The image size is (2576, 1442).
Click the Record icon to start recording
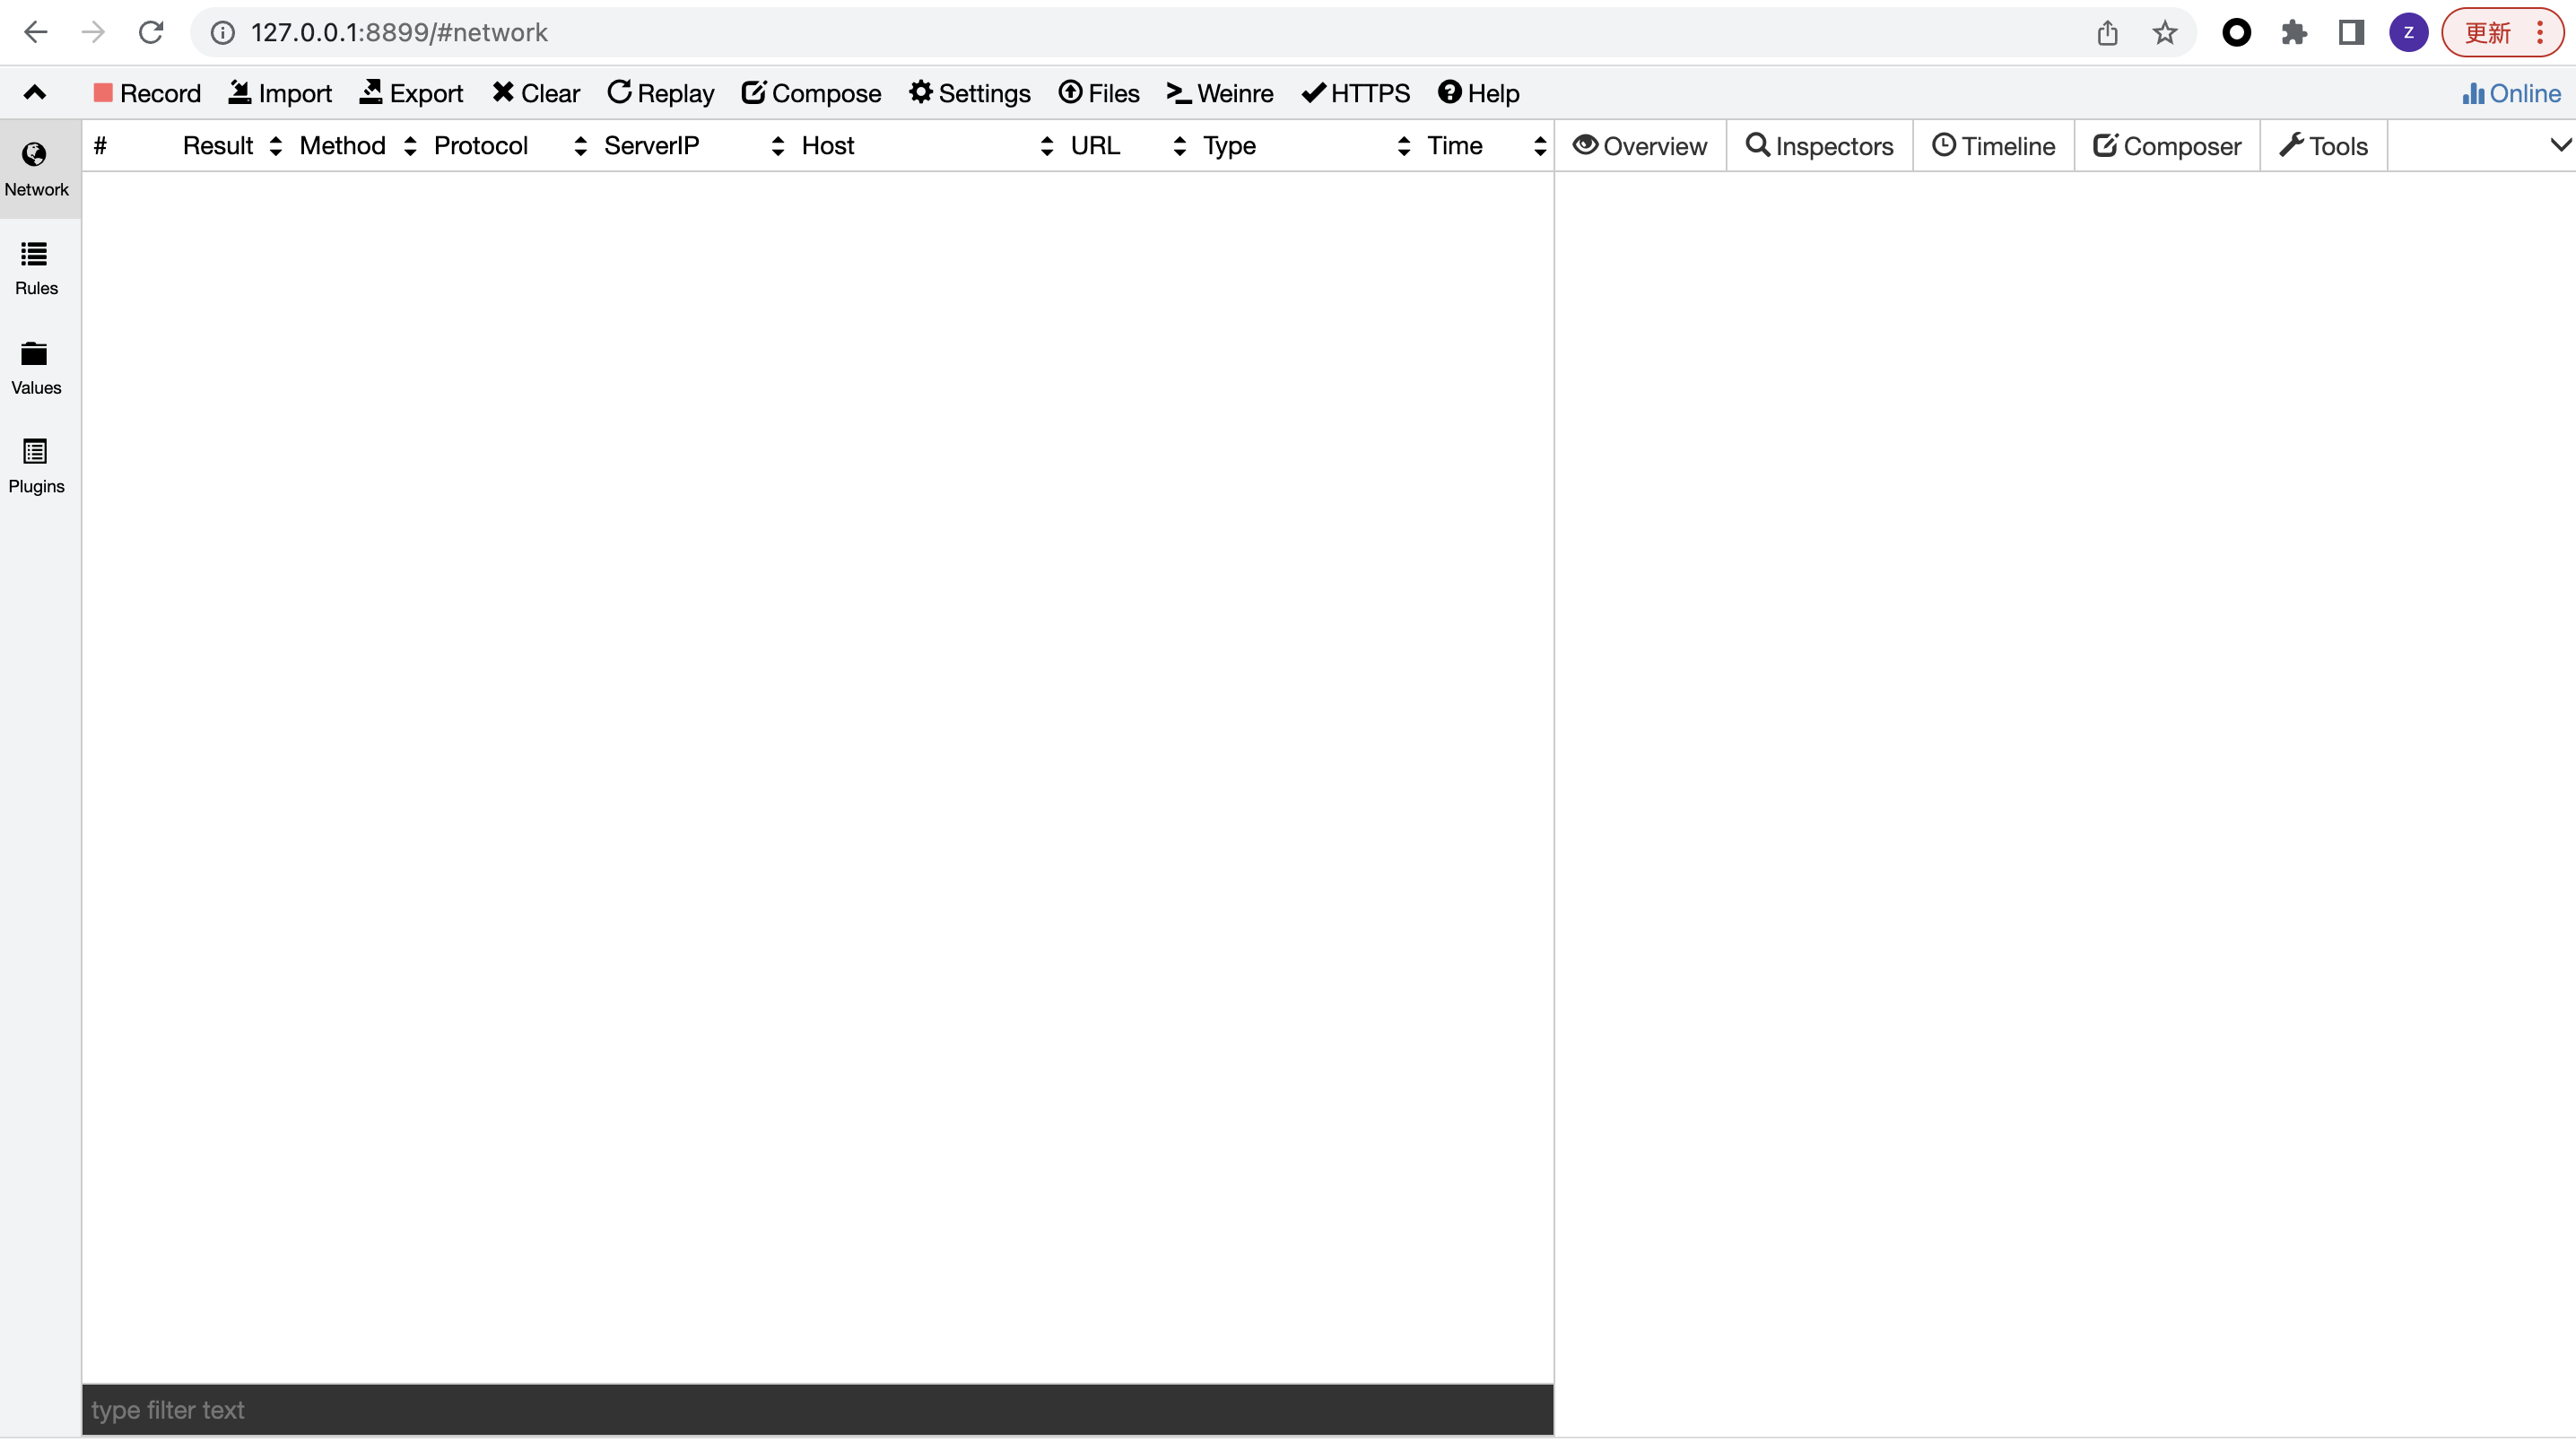coord(102,92)
